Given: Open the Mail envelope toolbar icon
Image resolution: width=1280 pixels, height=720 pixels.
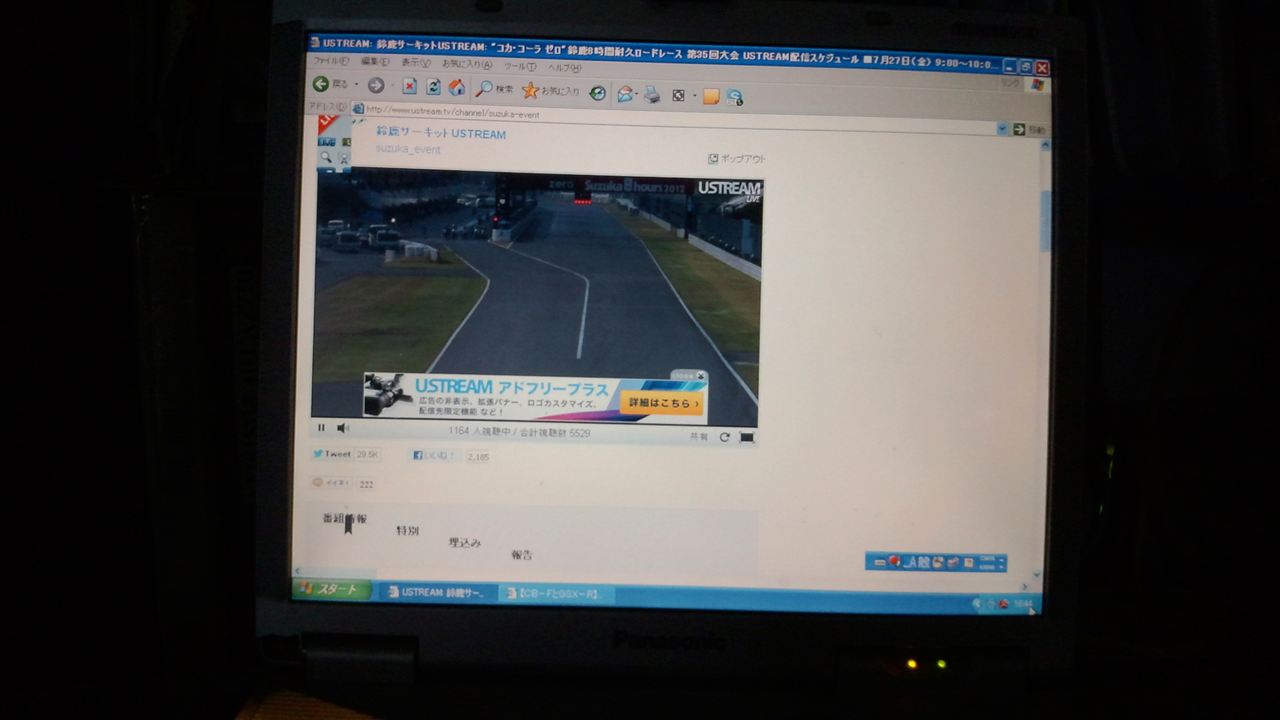Looking at the screenshot, I should (624, 94).
